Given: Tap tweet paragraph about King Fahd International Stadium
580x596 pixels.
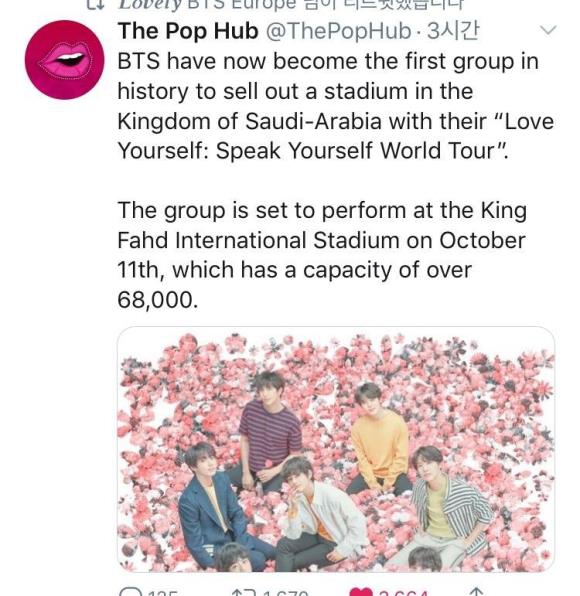Looking at the screenshot, I should [x=322, y=255].
